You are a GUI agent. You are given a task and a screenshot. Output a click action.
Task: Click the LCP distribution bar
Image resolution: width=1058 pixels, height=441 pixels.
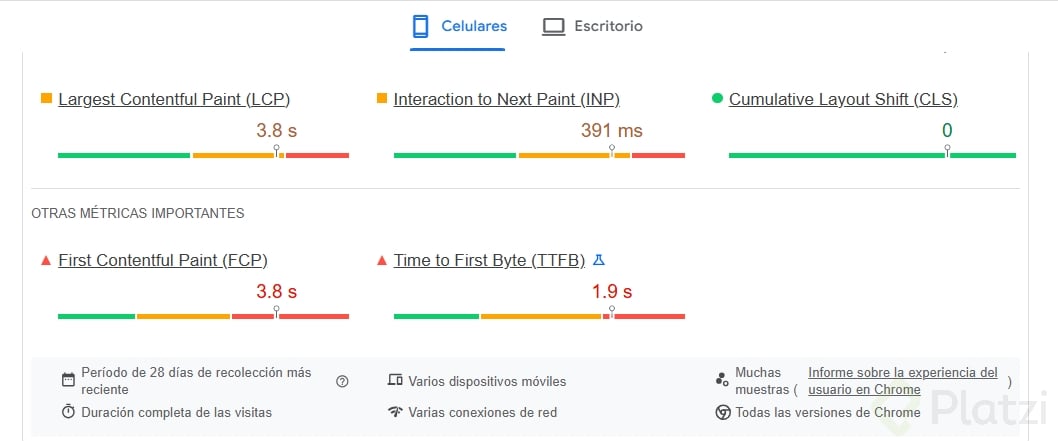(x=203, y=155)
